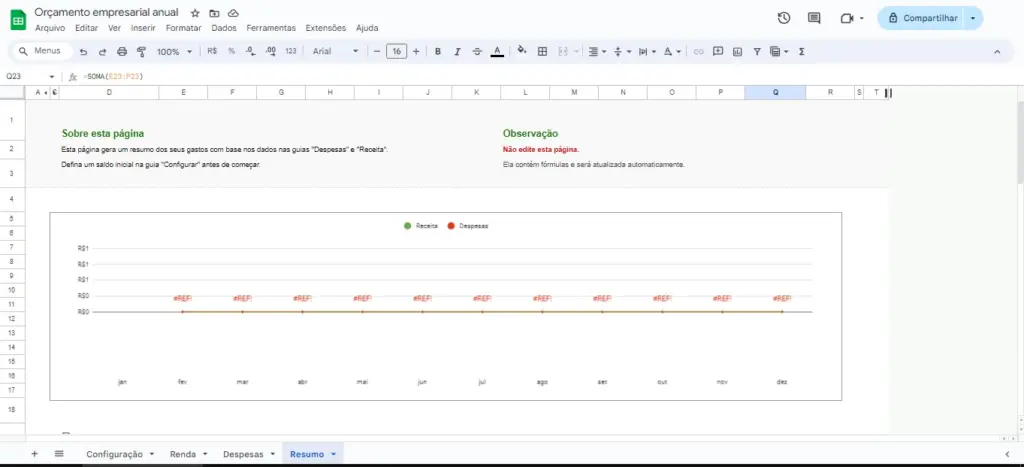The image size is (1024, 467).
Task: Open the Ajuda menu
Action: tap(367, 28)
